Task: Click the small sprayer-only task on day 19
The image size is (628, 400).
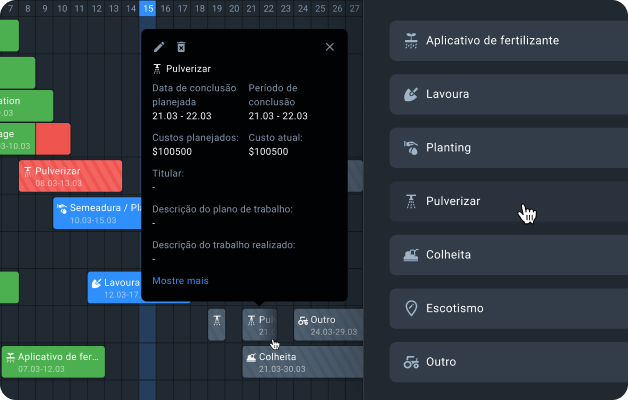Action: click(217, 325)
